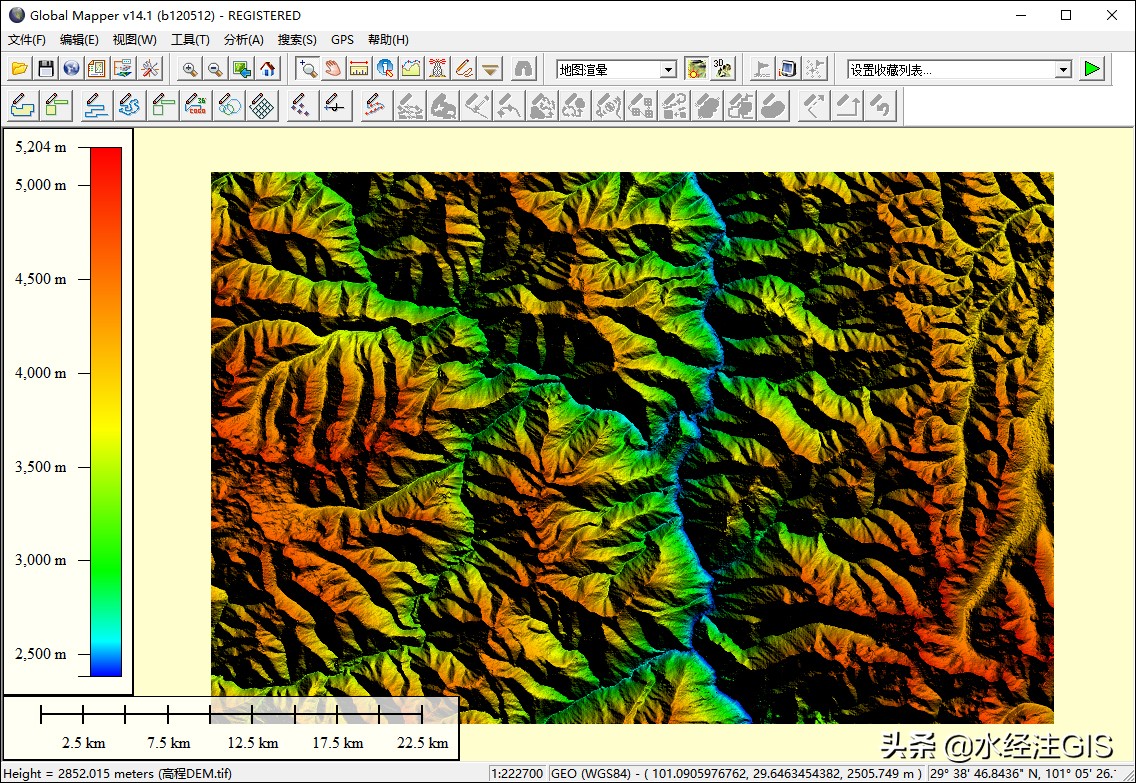
Task: Select the Zoom tool with crosshair magnifier
Action: pos(308,69)
